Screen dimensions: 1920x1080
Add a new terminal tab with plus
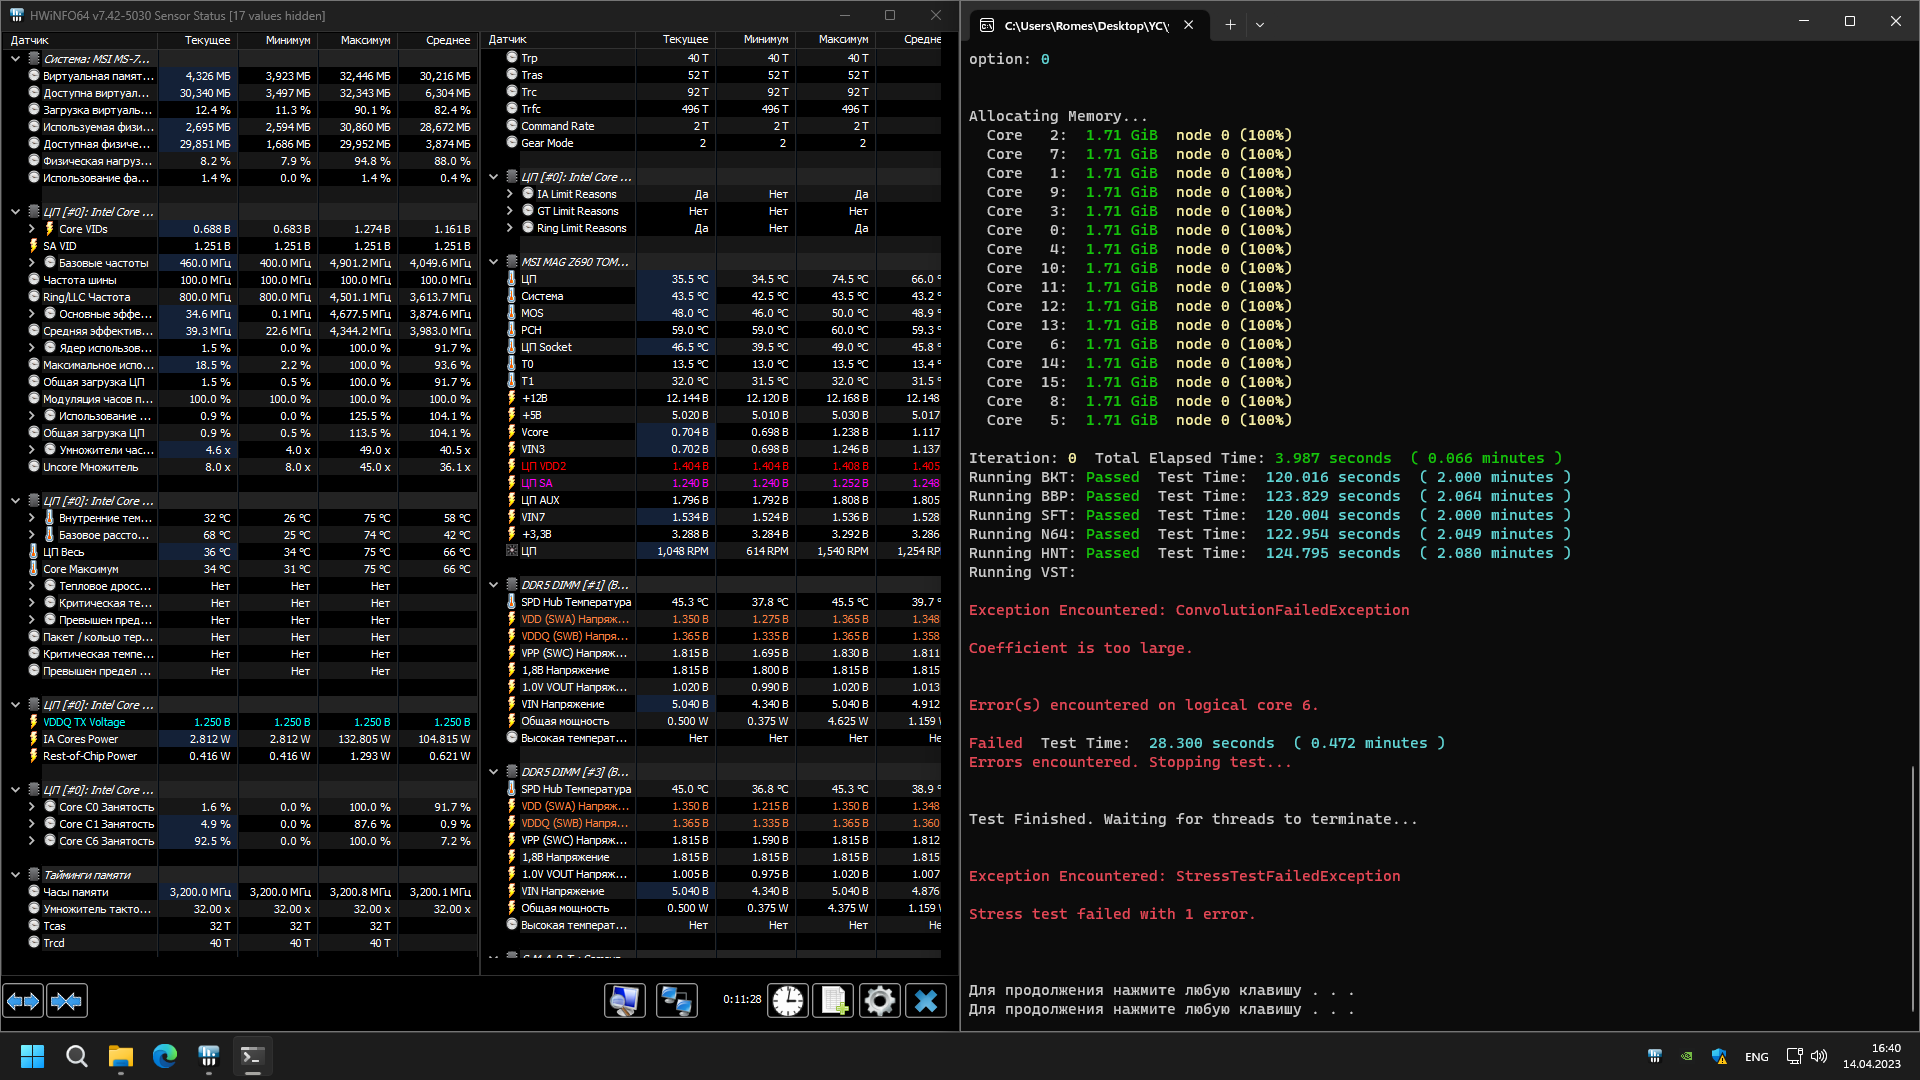(x=1230, y=25)
